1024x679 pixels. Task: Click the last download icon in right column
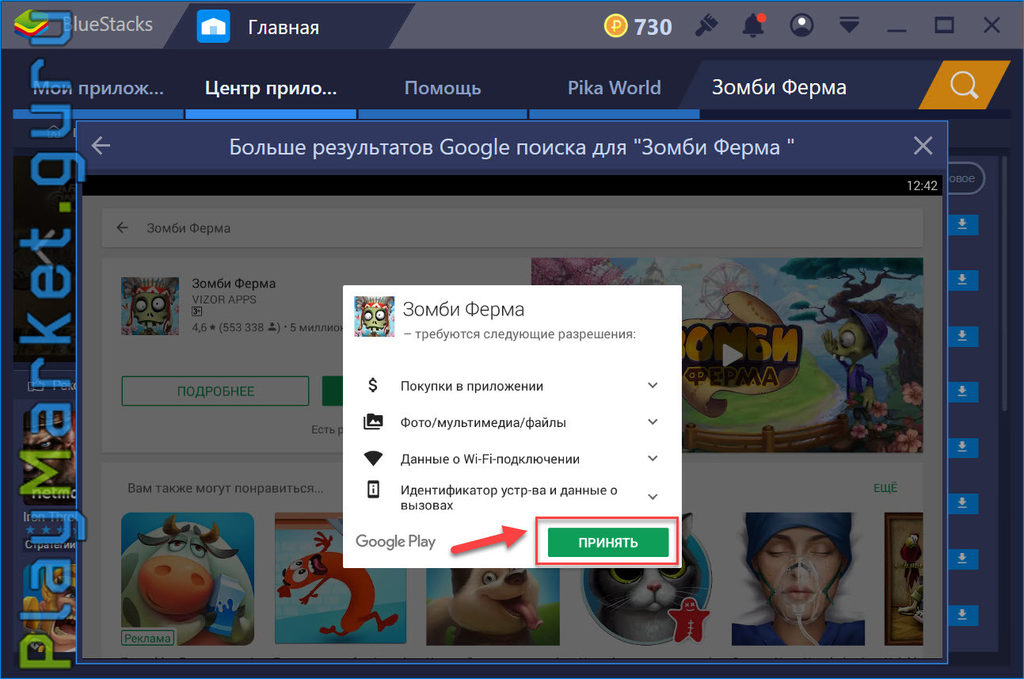pyautogui.click(x=962, y=614)
